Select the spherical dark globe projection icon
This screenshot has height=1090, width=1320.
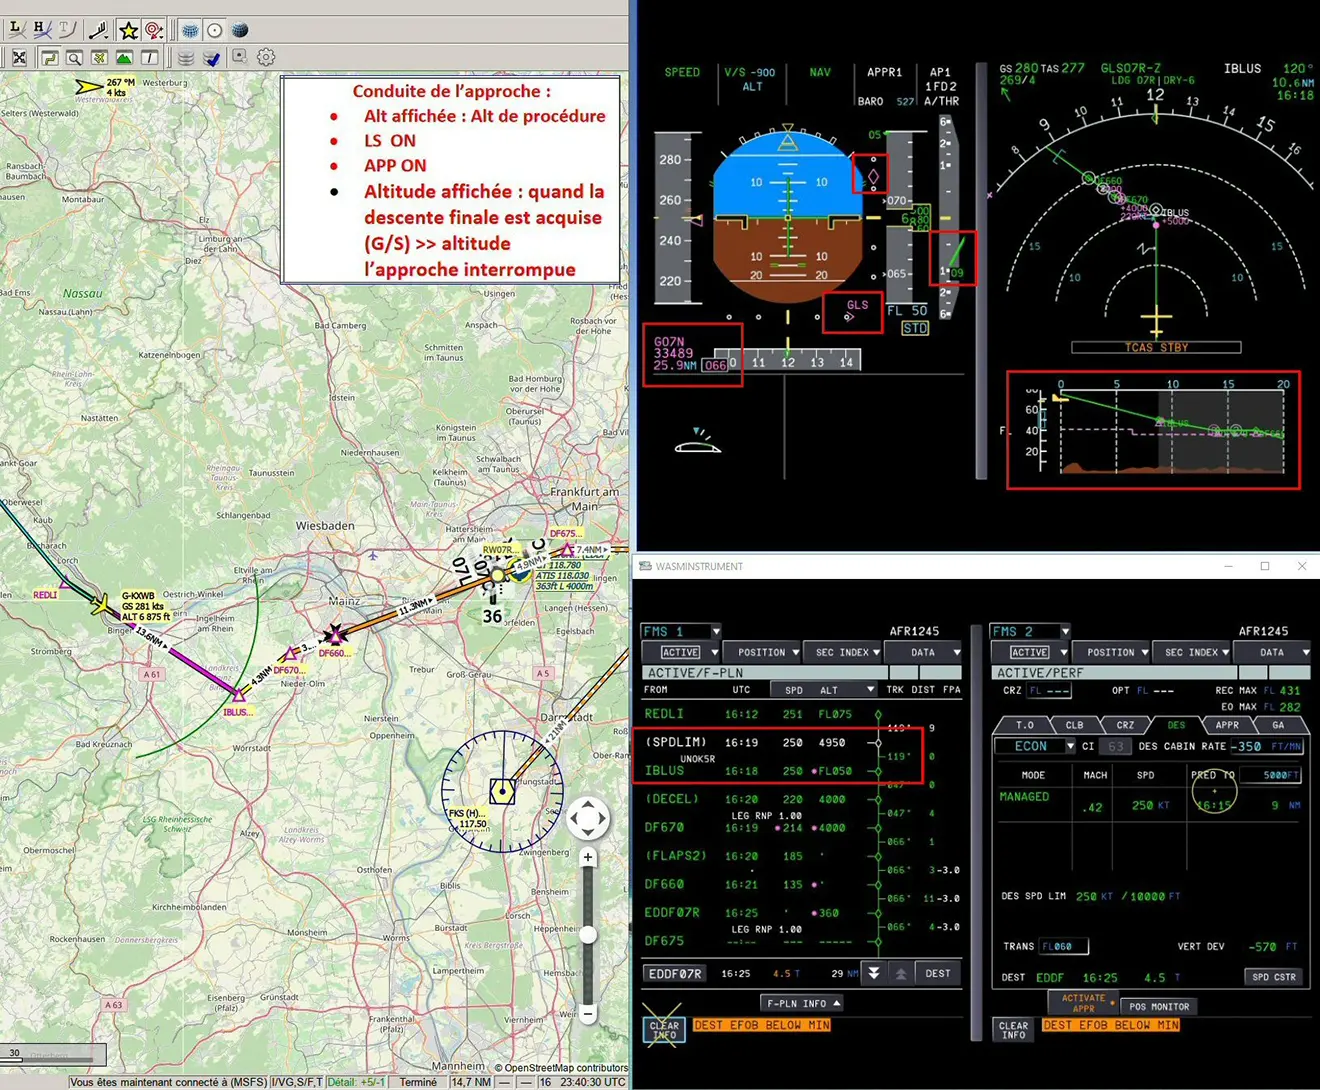click(x=240, y=30)
